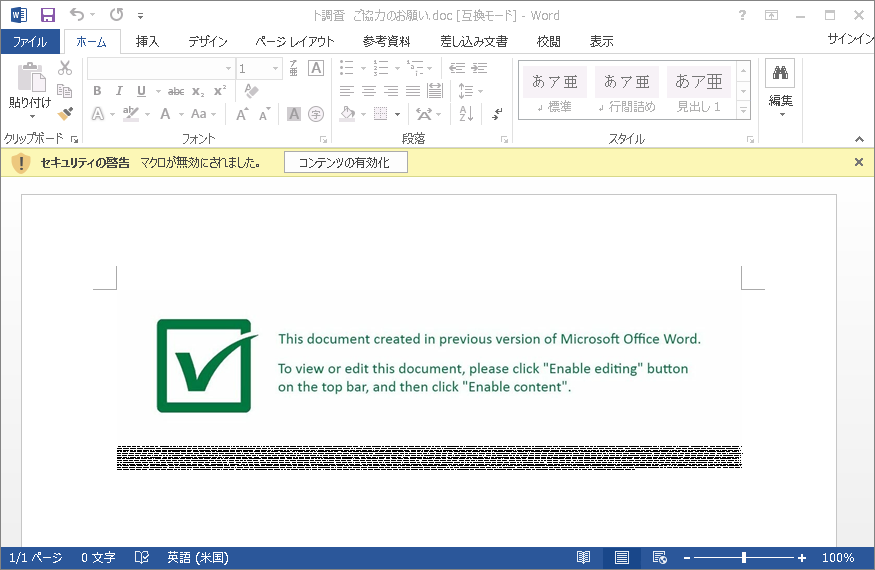This screenshot has height=570, width=875.
Task: Click the Distribute text alignment icon
Action: pyautogui.click(x=435, y=90)
